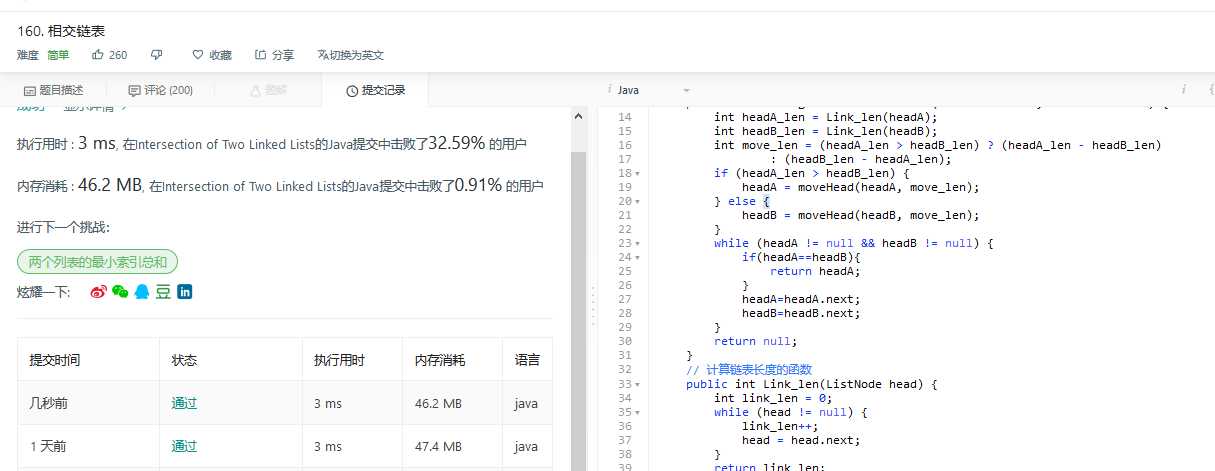The width and height of the screenshot is (1215, 471).
Task: Open the 通过 link for the 1 天前 submission
Action: (x=184, y=446)
